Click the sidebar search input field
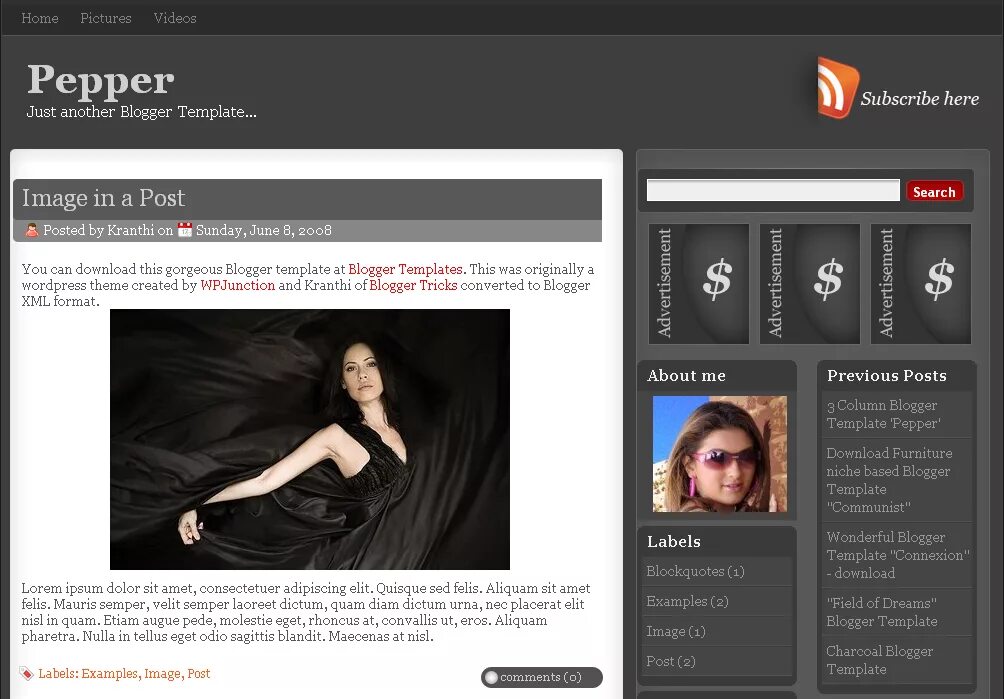 coord(773,191)
